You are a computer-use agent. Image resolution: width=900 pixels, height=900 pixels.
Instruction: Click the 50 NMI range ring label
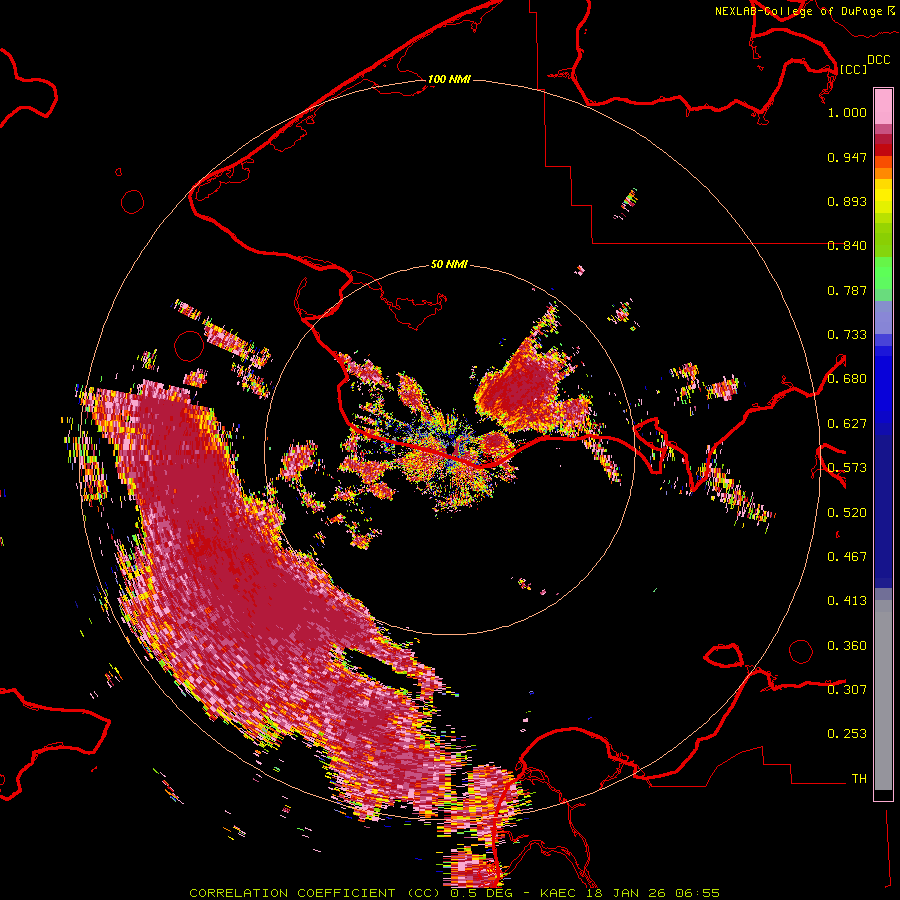[449, 265]
